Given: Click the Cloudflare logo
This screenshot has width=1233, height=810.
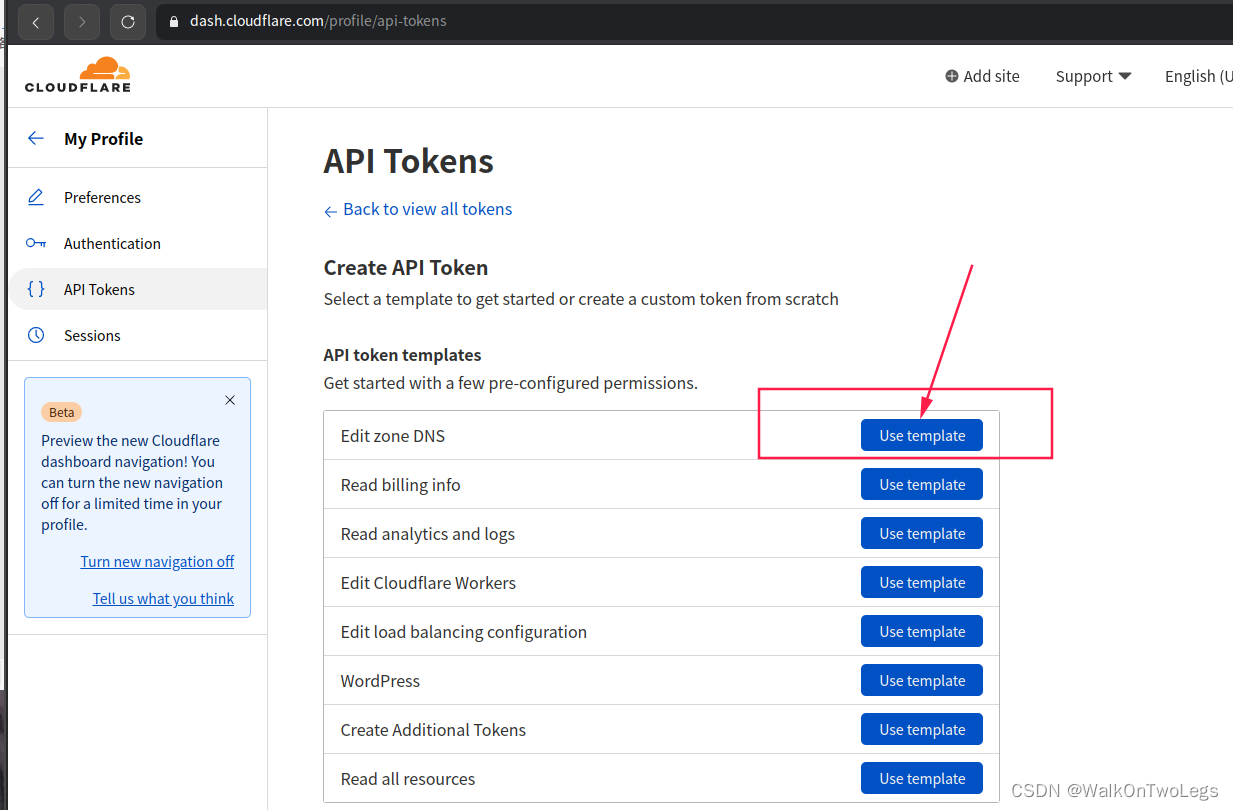Looking at the screenshot, I should click(x=78, y=75).
